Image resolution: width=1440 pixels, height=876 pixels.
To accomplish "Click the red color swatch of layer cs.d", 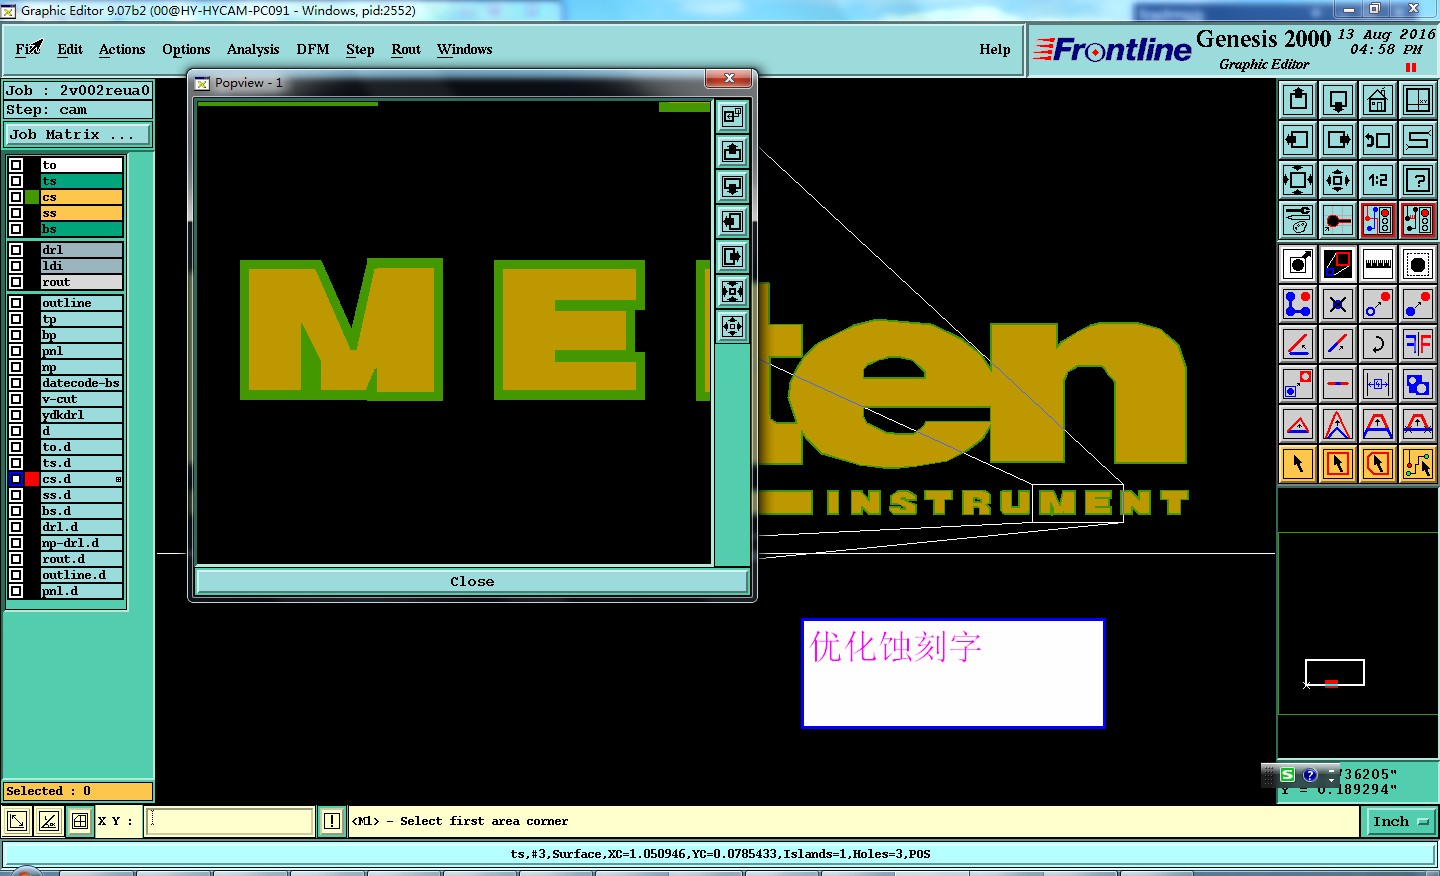I will 32,479.
